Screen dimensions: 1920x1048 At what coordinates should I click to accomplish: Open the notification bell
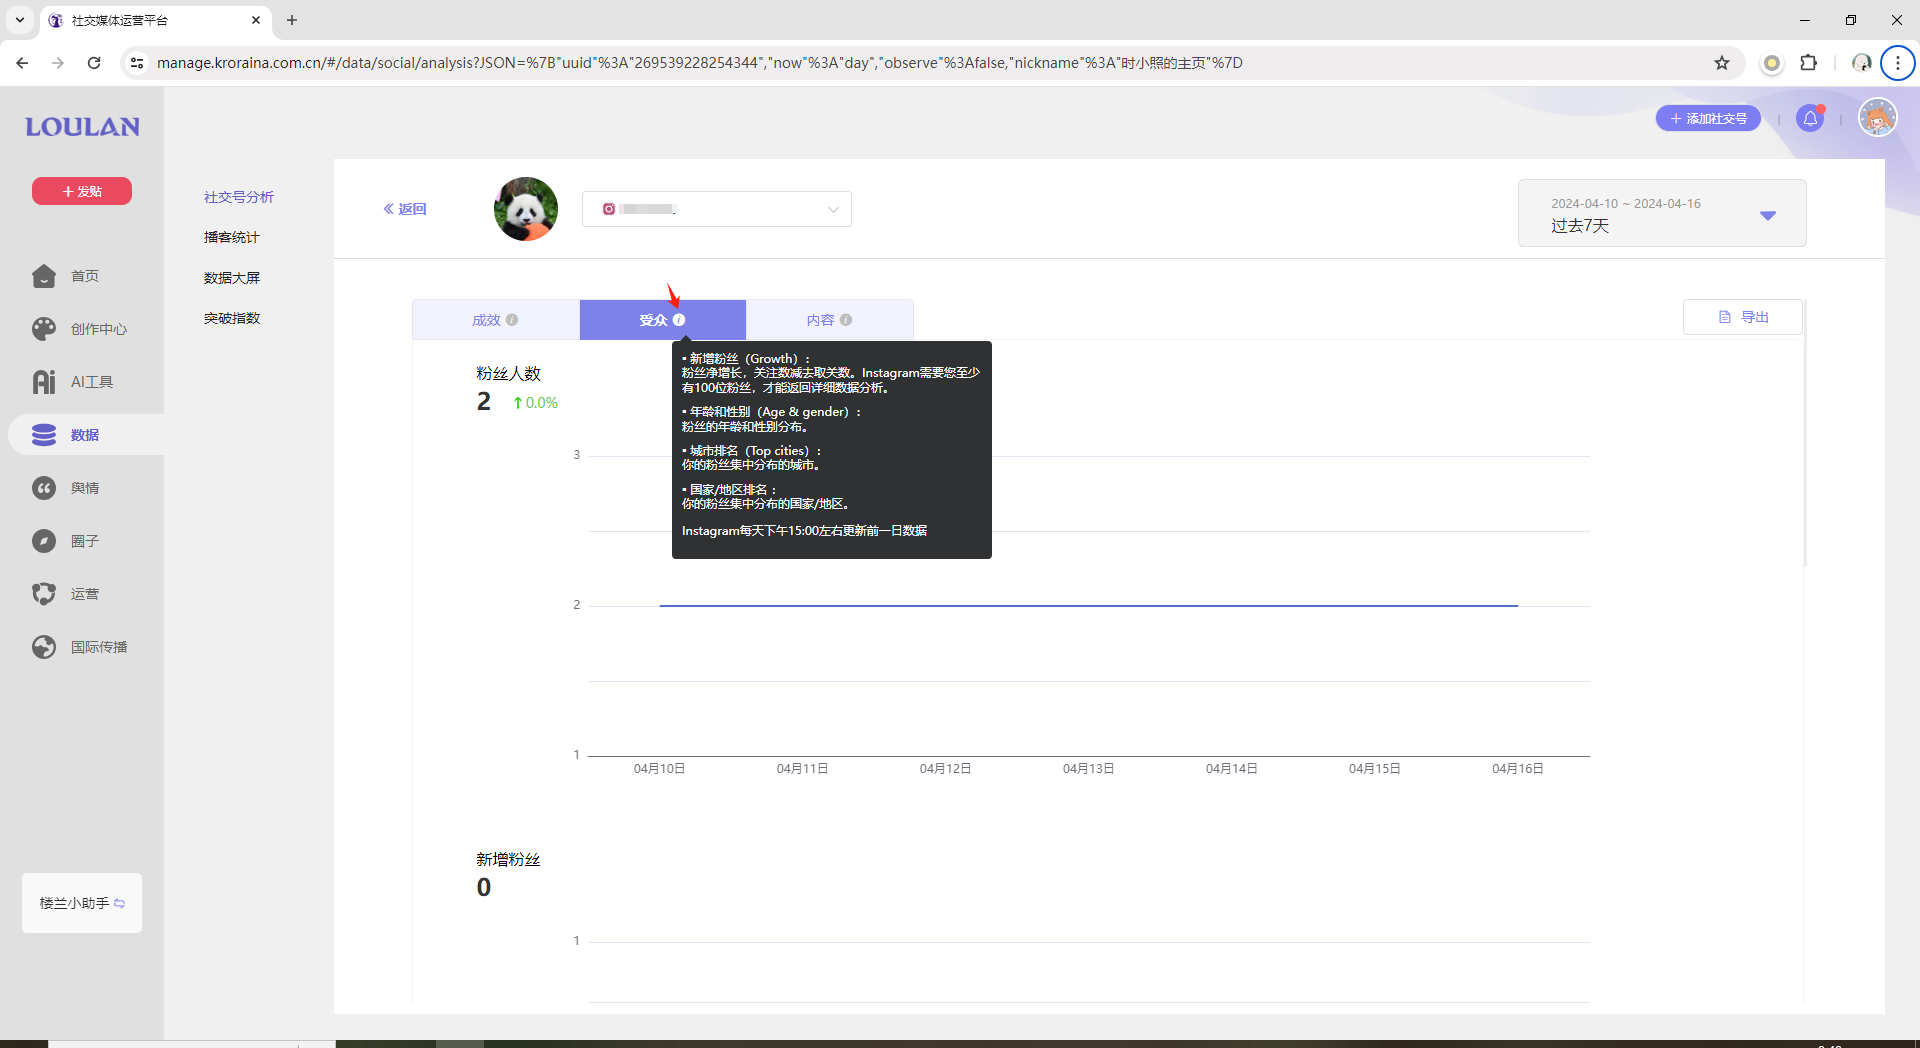[x=1810, y=119]
